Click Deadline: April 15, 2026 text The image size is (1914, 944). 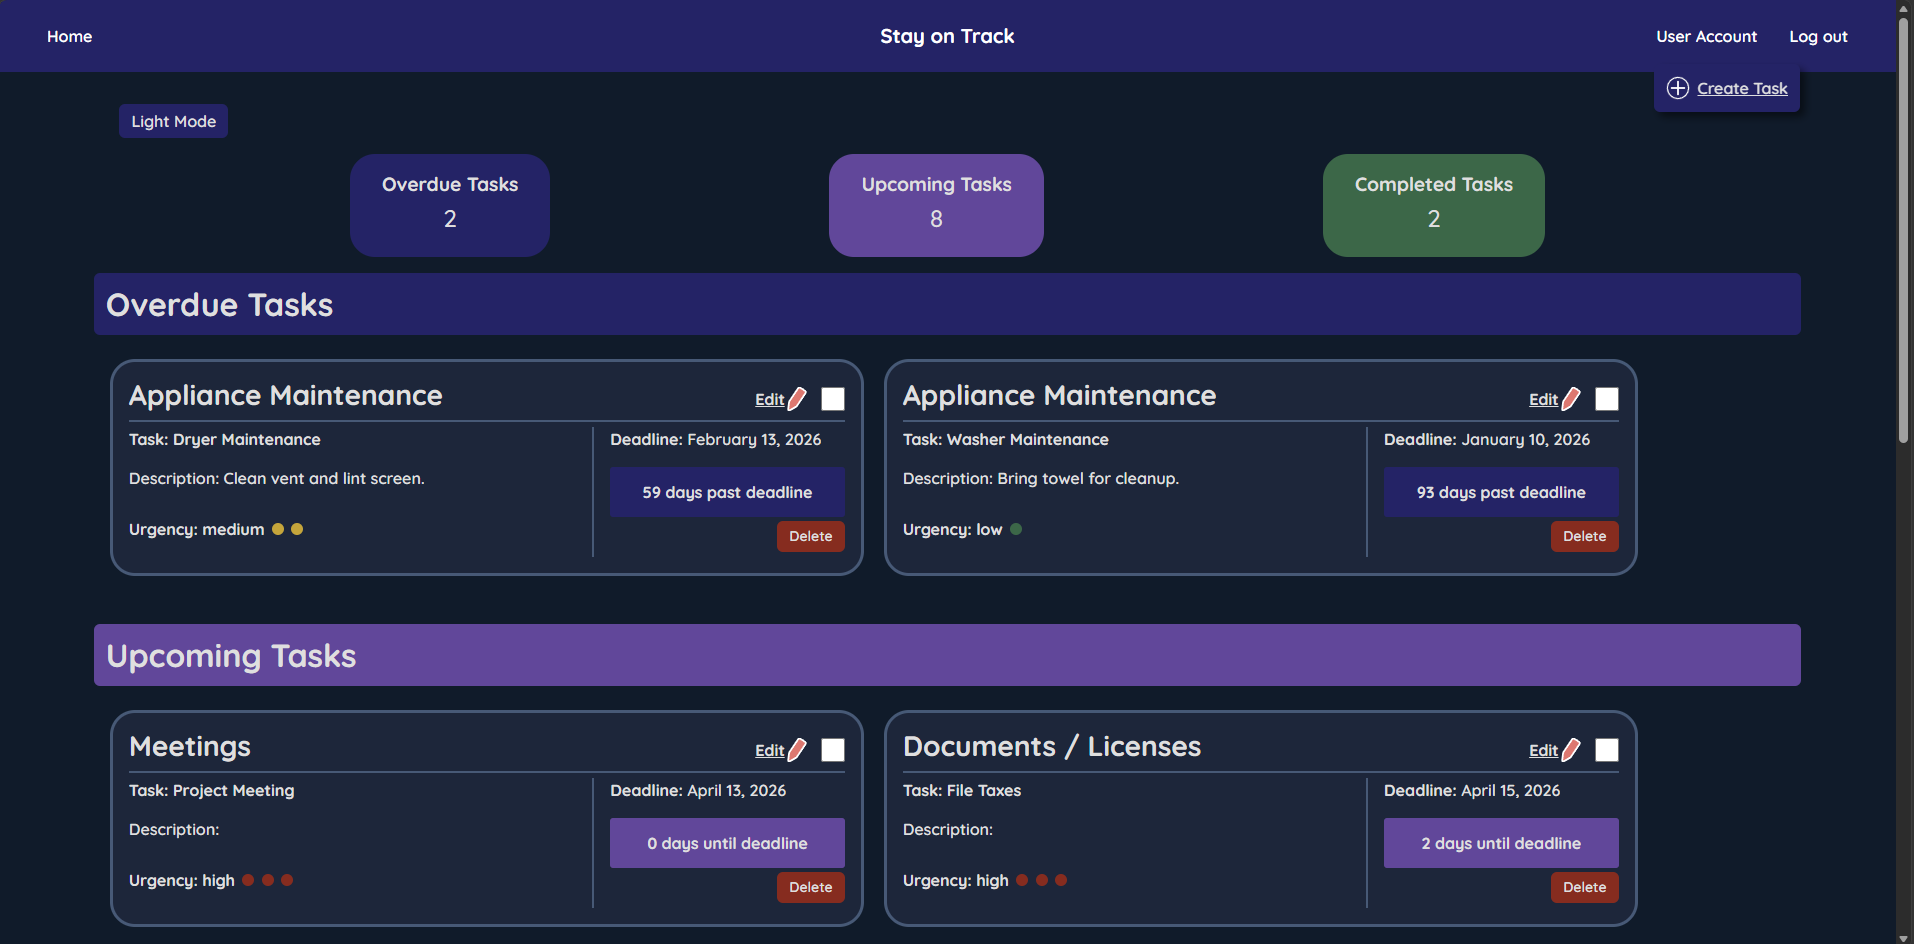click(x=1472, y=790)
